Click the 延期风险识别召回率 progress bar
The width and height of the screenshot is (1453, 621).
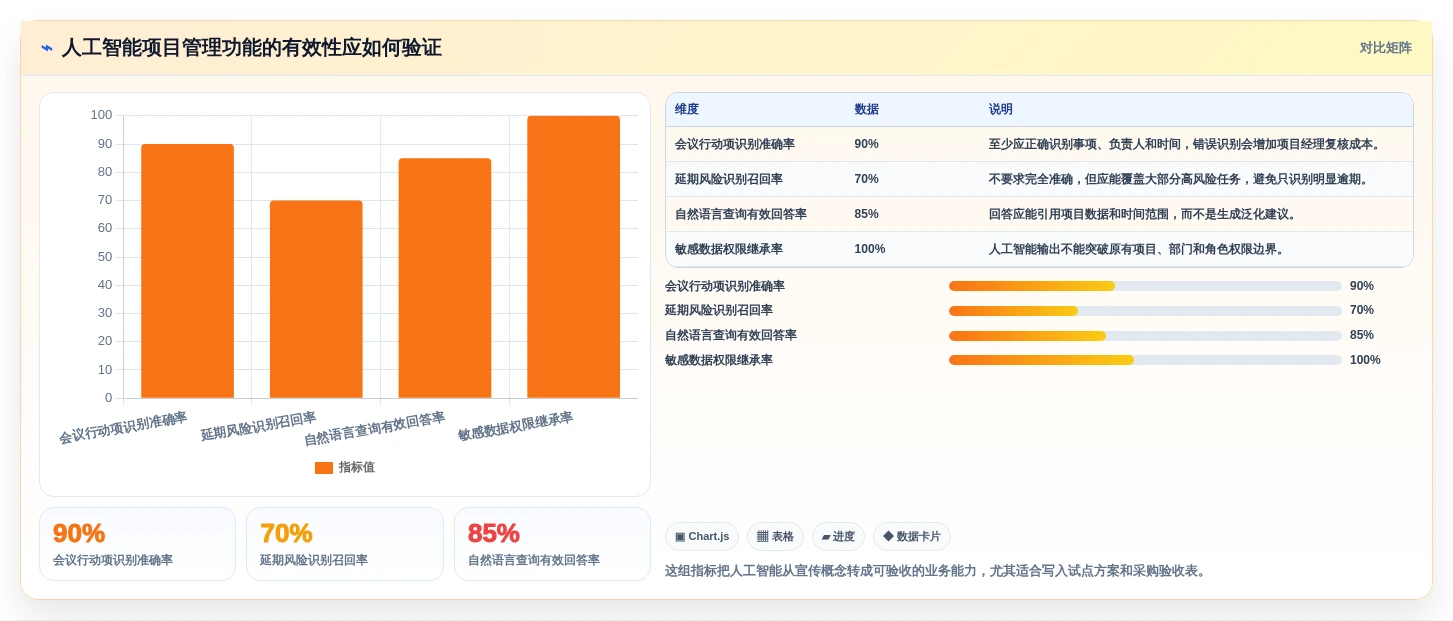click(1145, 310)
